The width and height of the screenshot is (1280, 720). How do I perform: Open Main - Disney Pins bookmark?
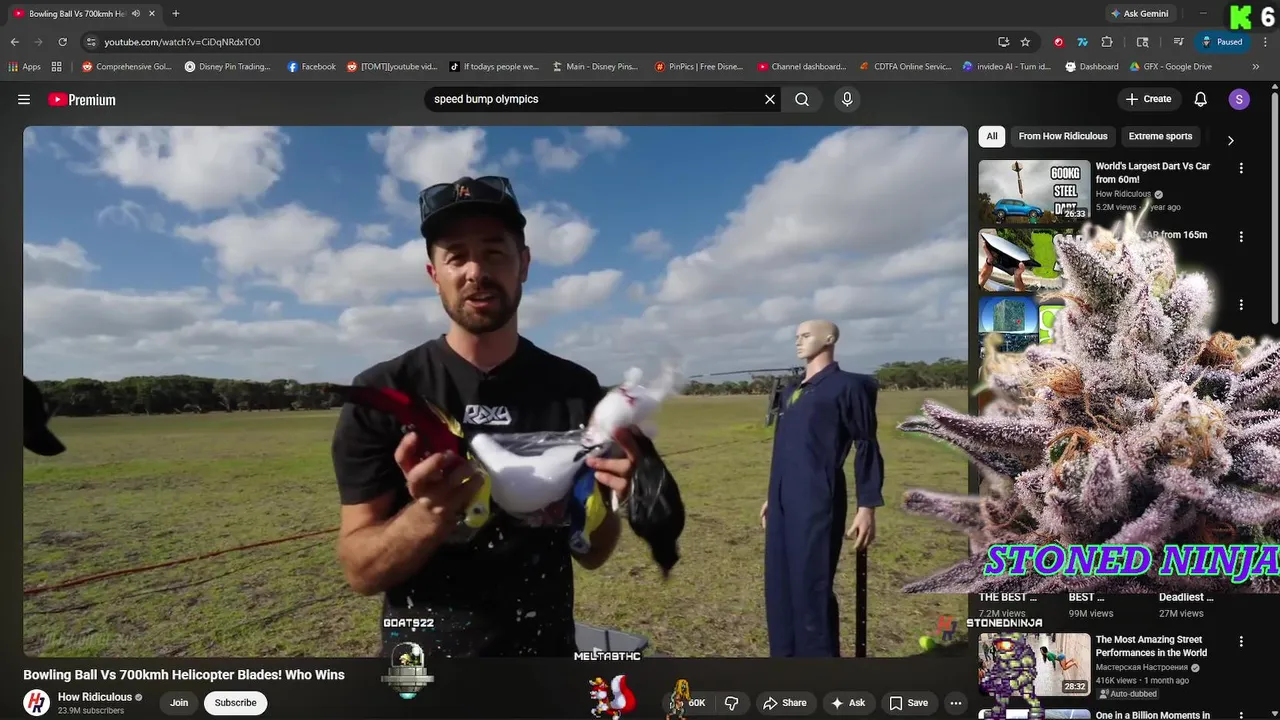click(595, 67)
